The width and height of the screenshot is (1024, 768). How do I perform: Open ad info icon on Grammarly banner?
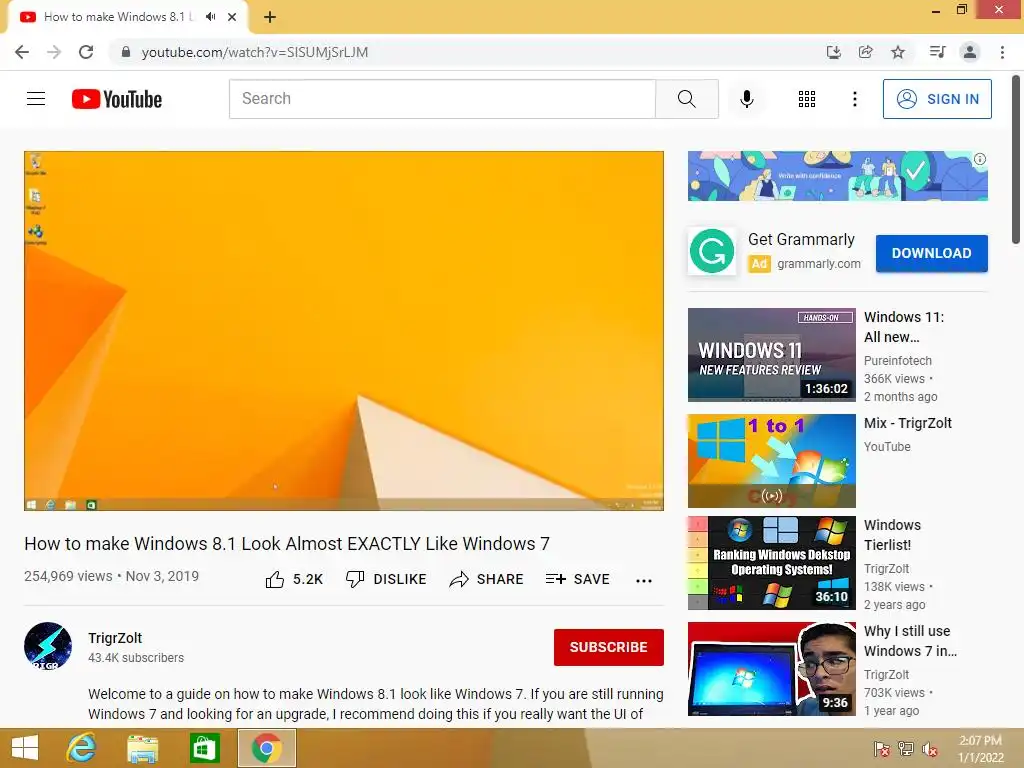click(980, 159)
